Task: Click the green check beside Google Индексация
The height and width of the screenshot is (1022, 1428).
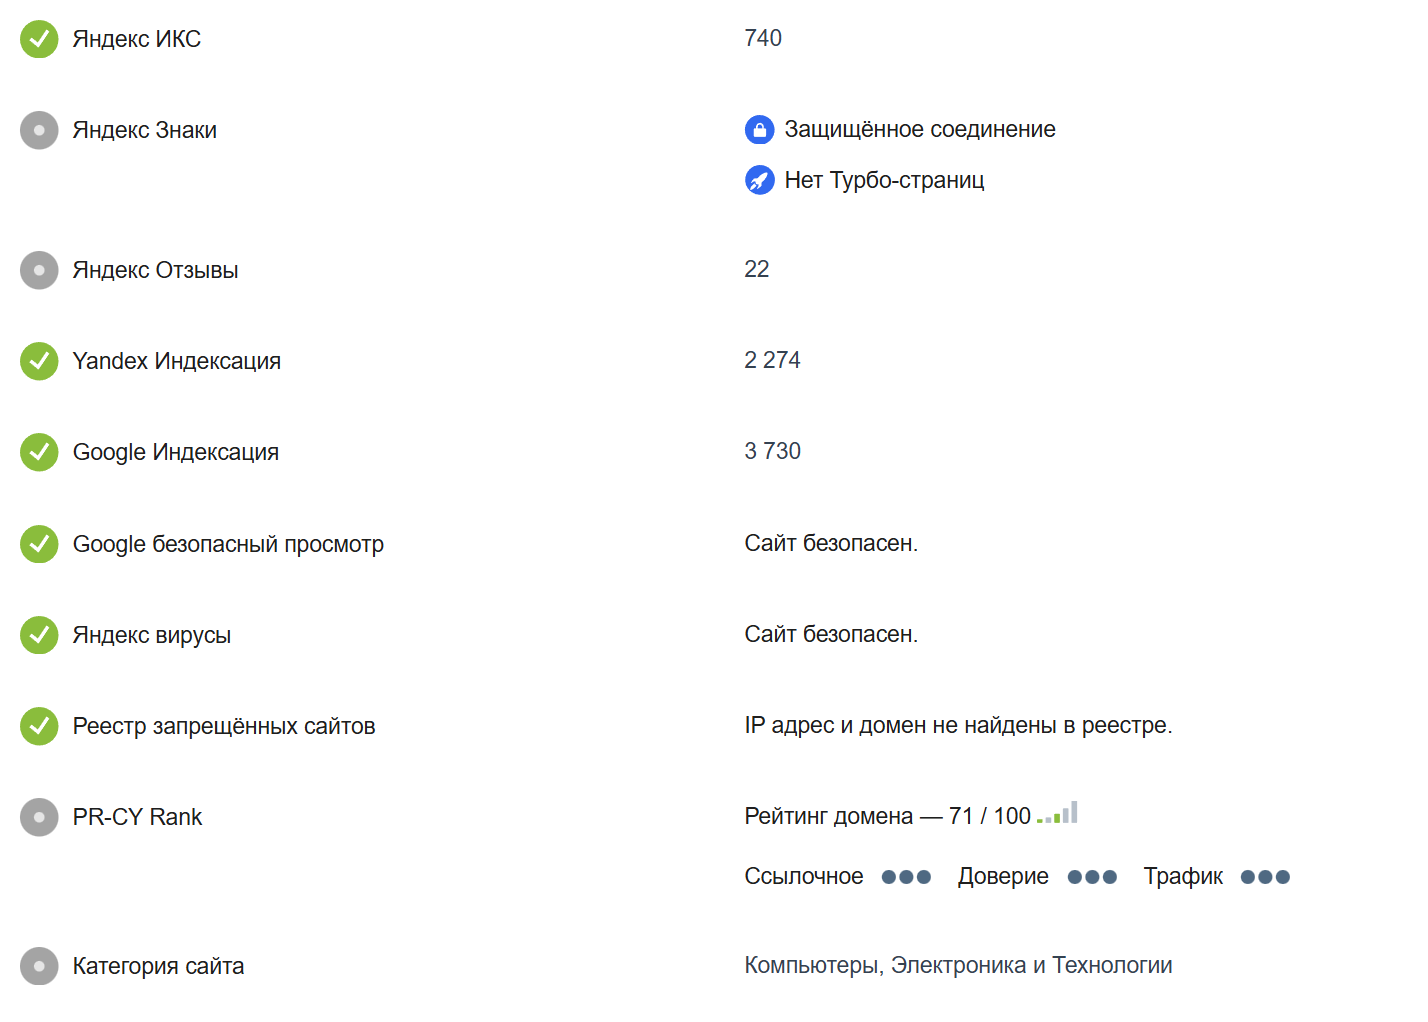Action: 39,452
